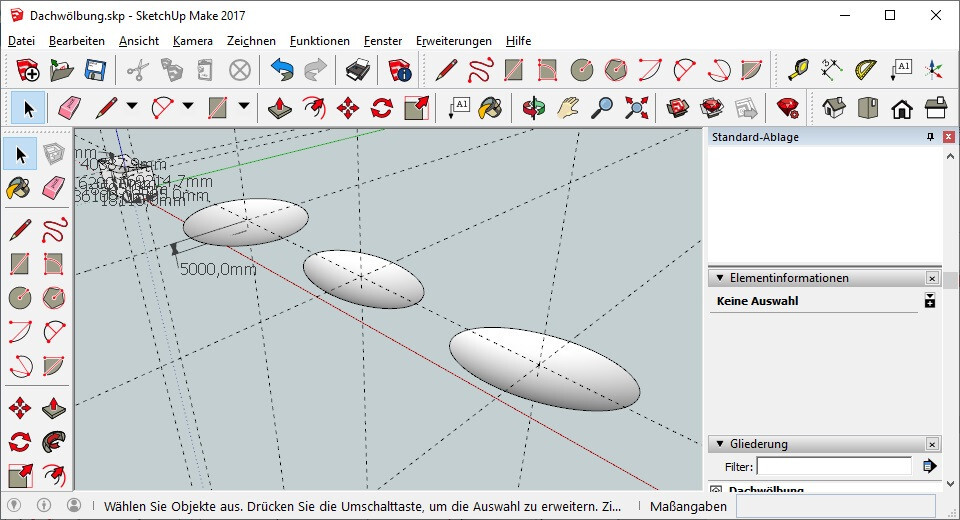
Task: Click Make Component in the left tool palette
Action: (x=54, y=154)
